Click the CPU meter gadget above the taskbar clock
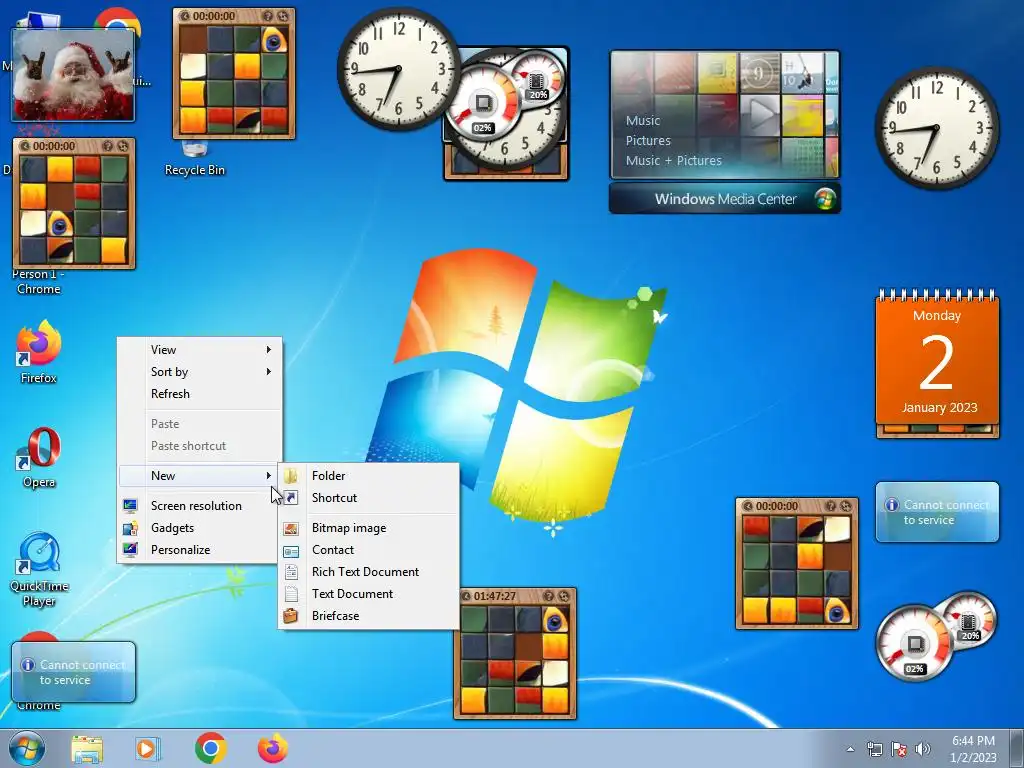The height and width of the screenshot is (768, 1024). point(914,643)
